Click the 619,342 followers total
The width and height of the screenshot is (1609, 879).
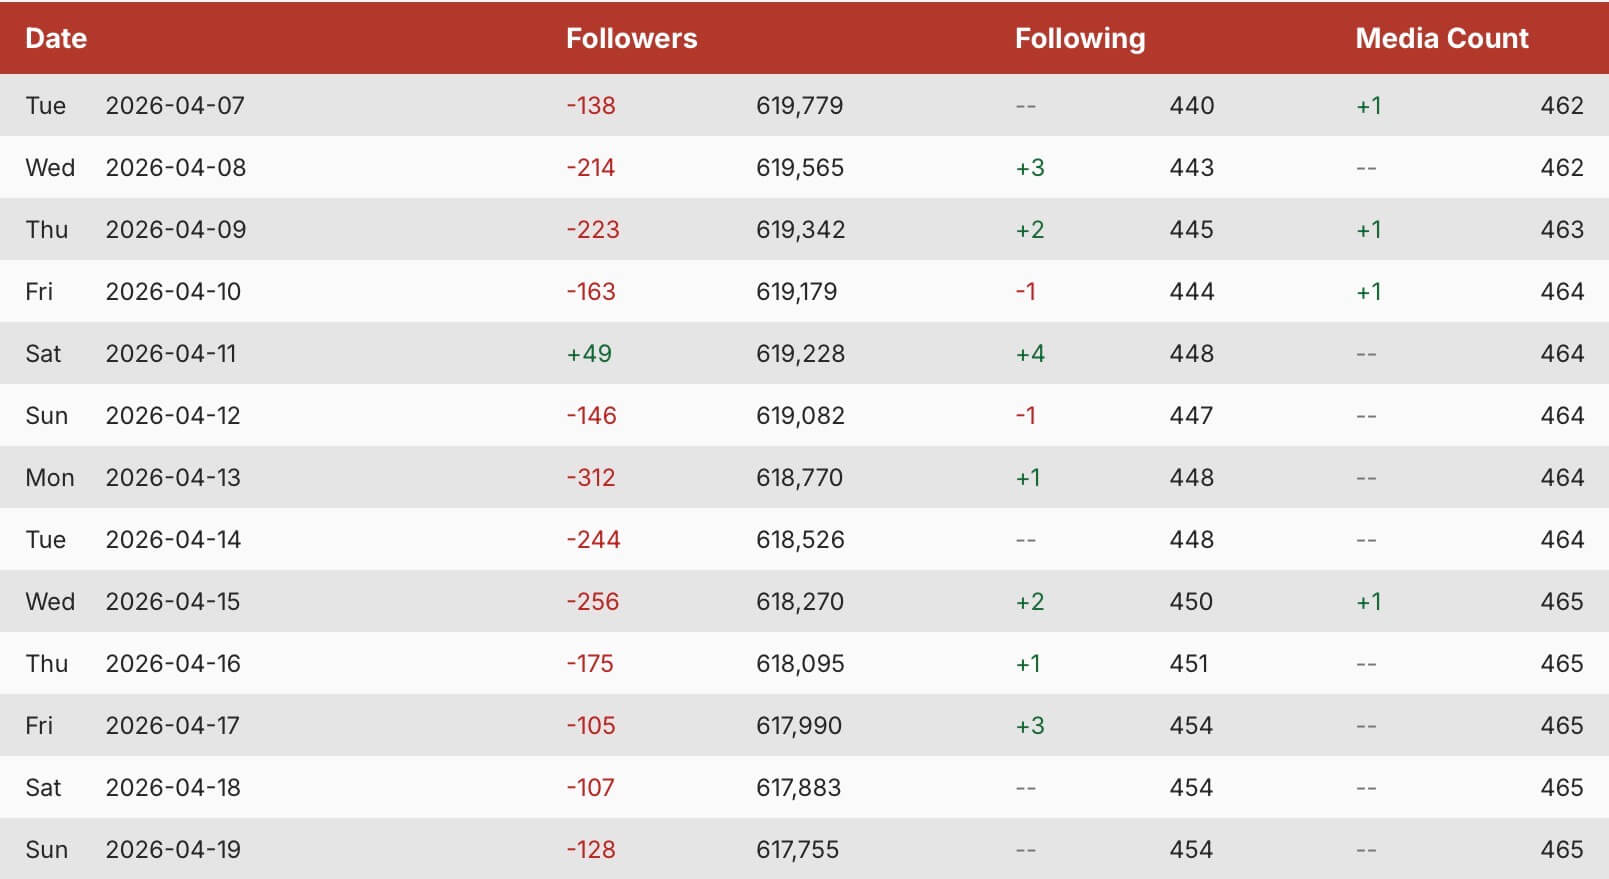click(x=800, y=229)
